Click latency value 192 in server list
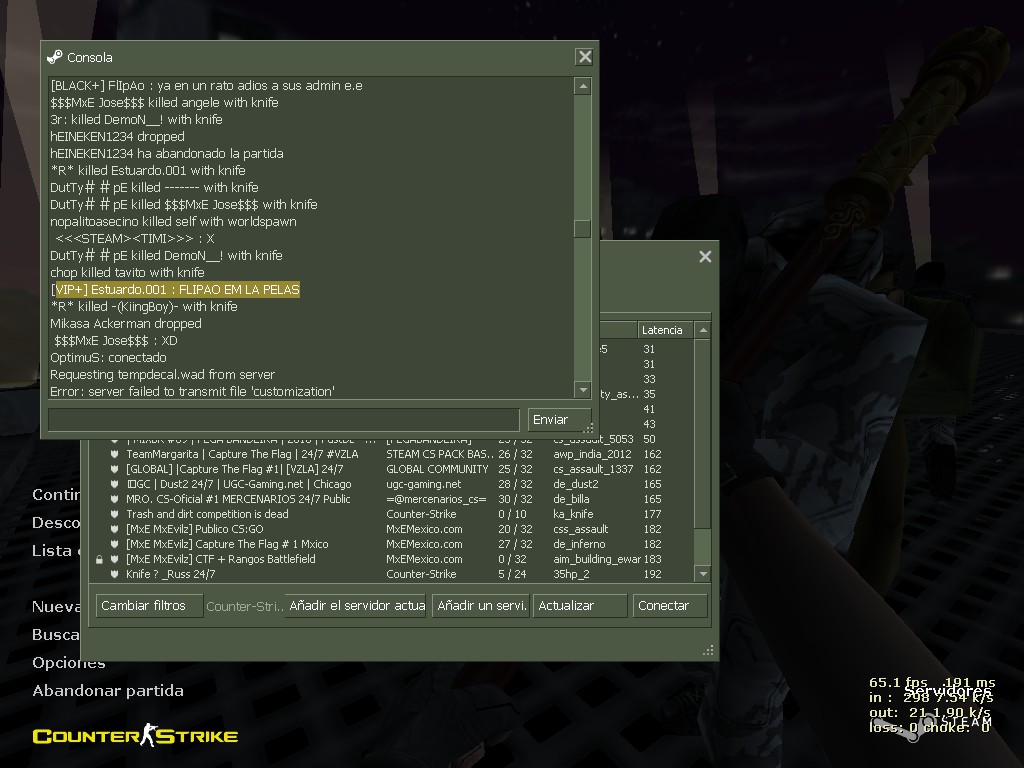1024x768 pixels. pyautogui.click(x=652, y=574)
